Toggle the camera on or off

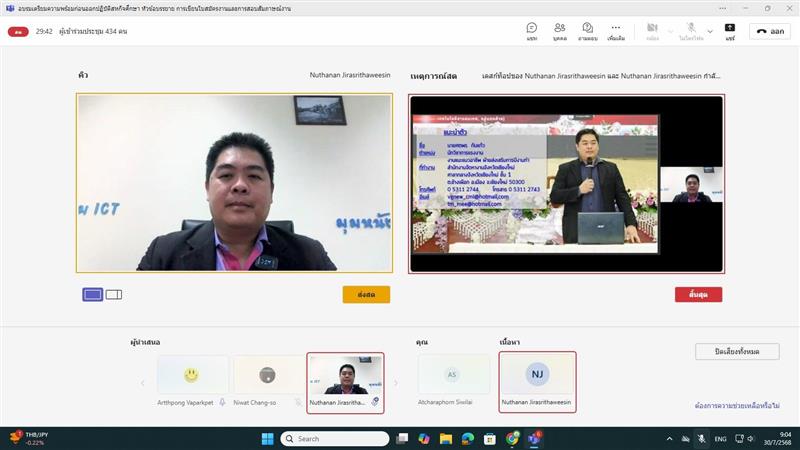coord(652,30)
